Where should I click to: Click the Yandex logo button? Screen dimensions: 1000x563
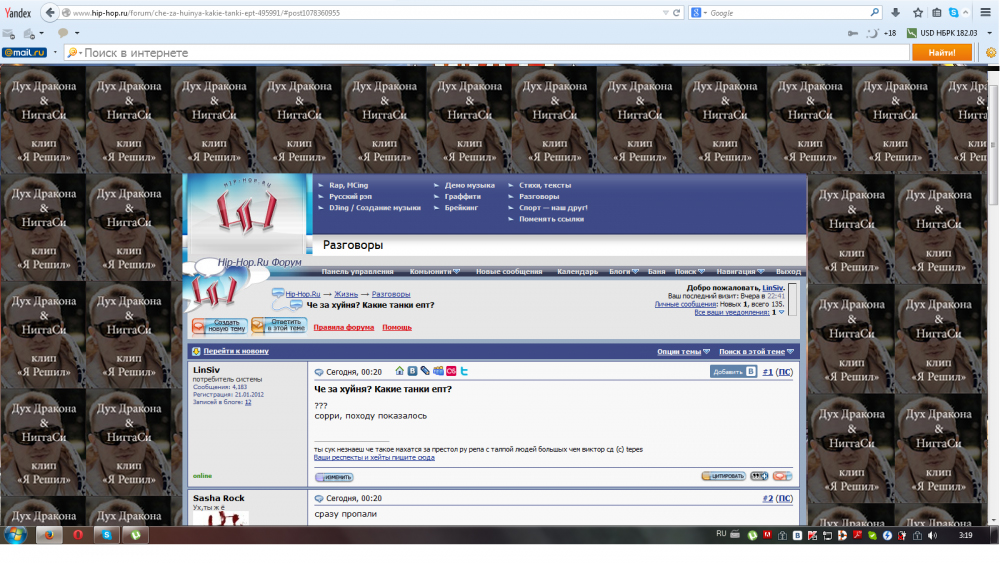(x=18, y=13)
